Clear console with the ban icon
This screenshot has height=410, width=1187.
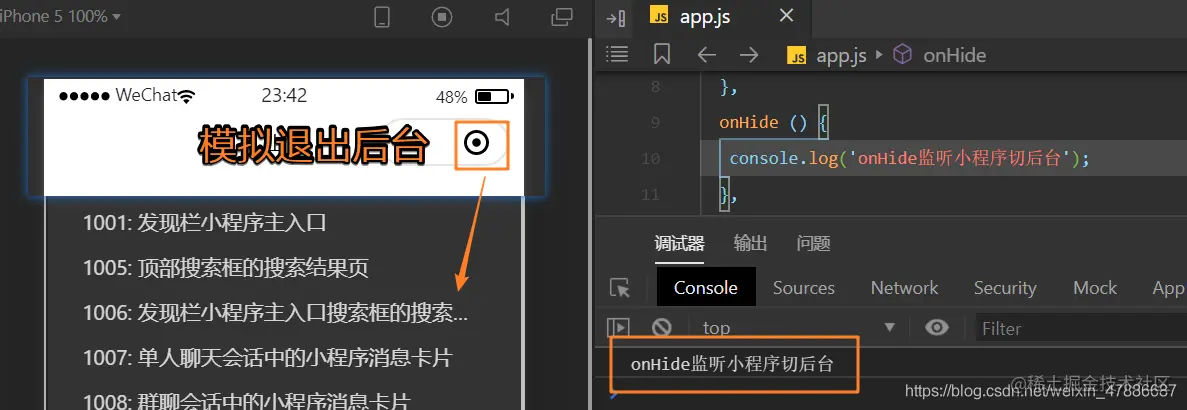662,327
